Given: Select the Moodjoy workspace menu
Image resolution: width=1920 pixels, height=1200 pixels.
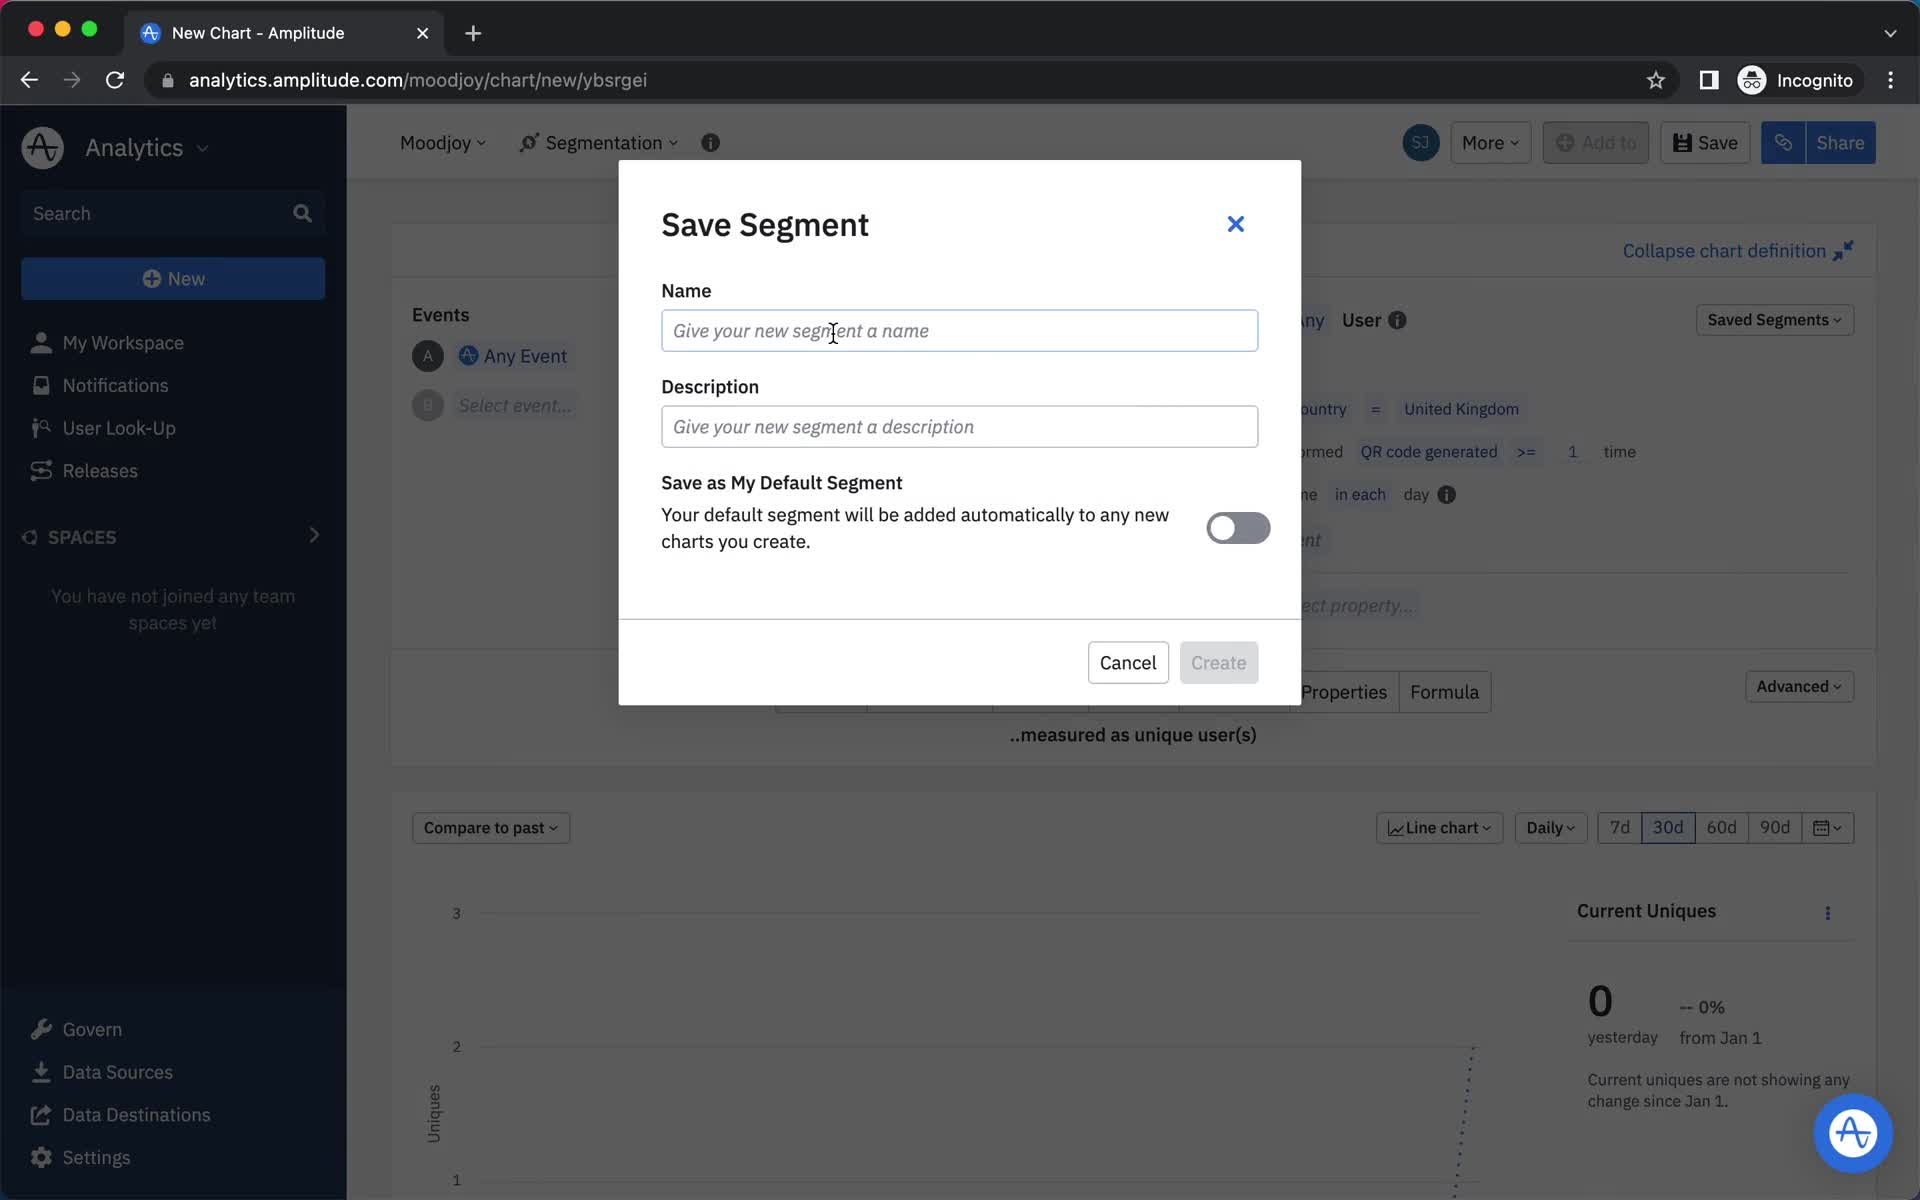Looking at the screenshot, I should (442, 141).
